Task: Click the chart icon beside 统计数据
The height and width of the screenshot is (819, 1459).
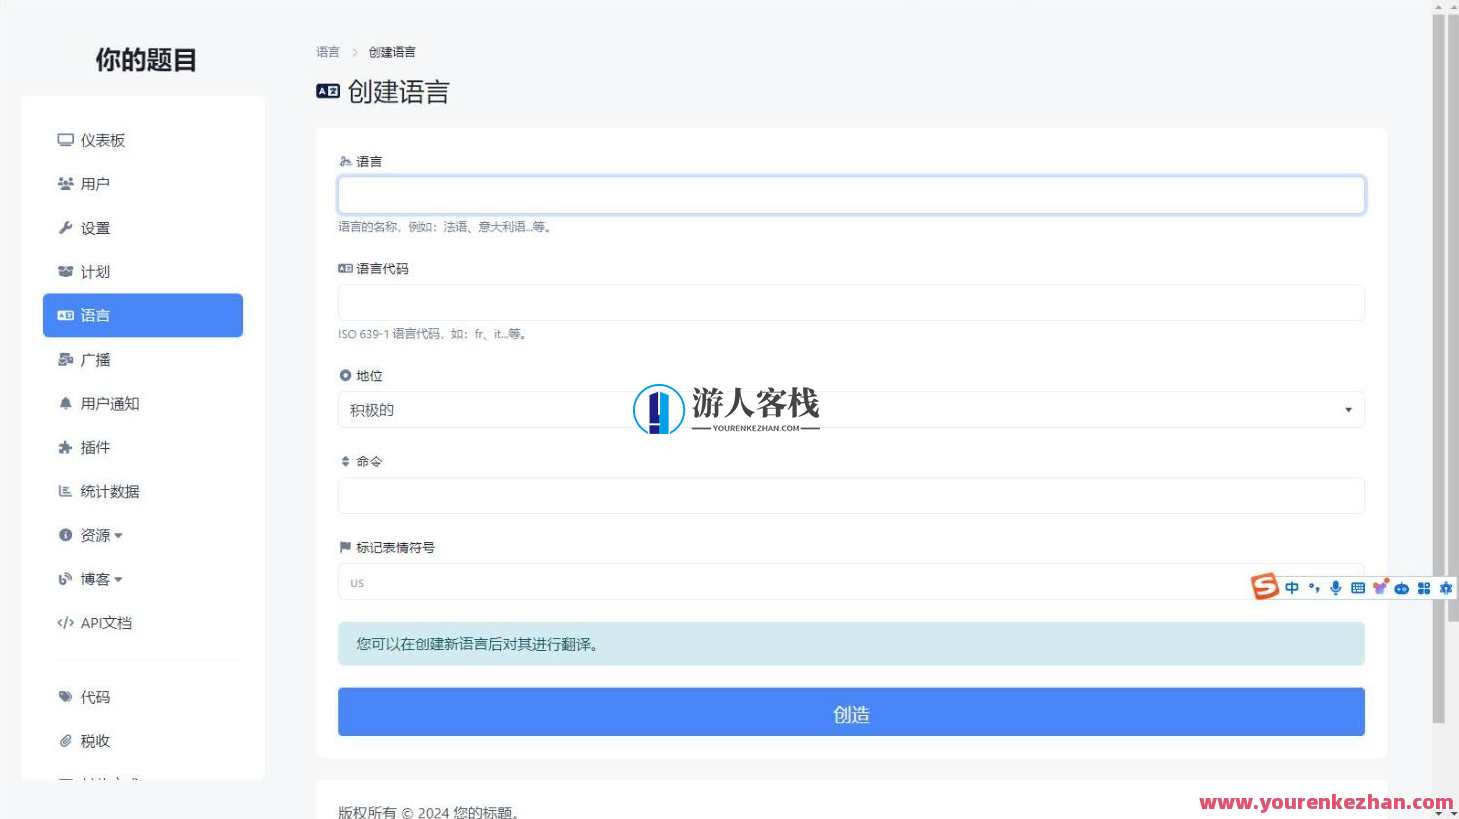Action: (64, 491)
